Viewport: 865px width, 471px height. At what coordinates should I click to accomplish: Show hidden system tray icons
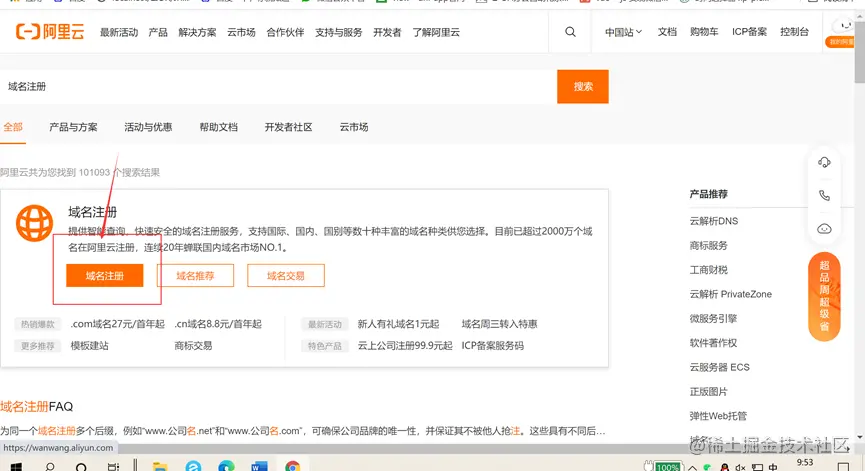tap(692, 468)
